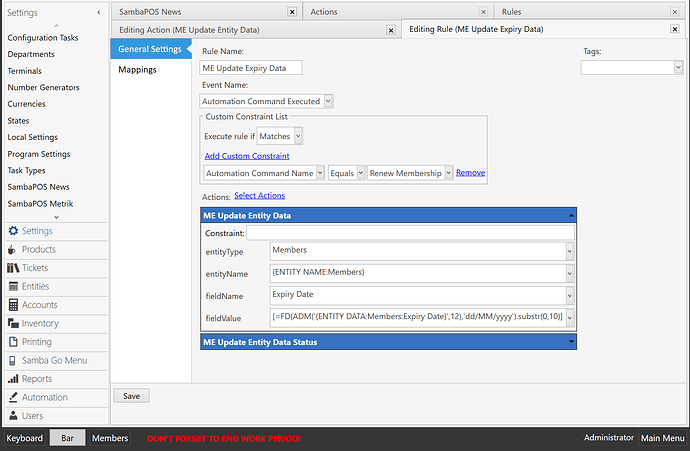The height and width of the screenshot is (451, 690).
Task: Open the entityName dropdown arrow
Action: coord(569,274)
